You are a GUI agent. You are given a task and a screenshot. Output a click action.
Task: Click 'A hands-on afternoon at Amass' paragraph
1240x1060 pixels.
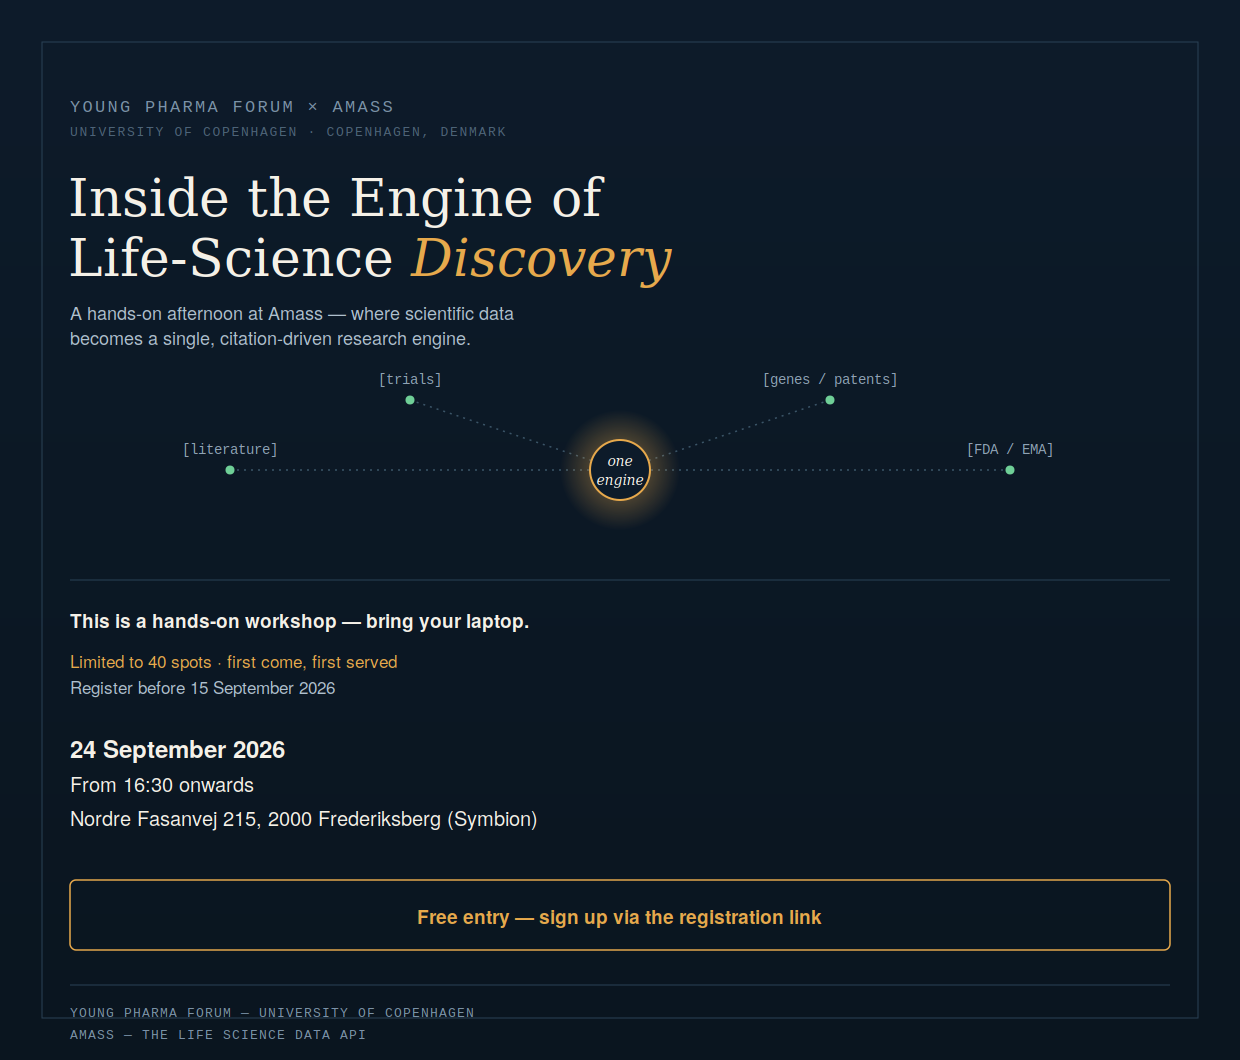tap(292, 326)
